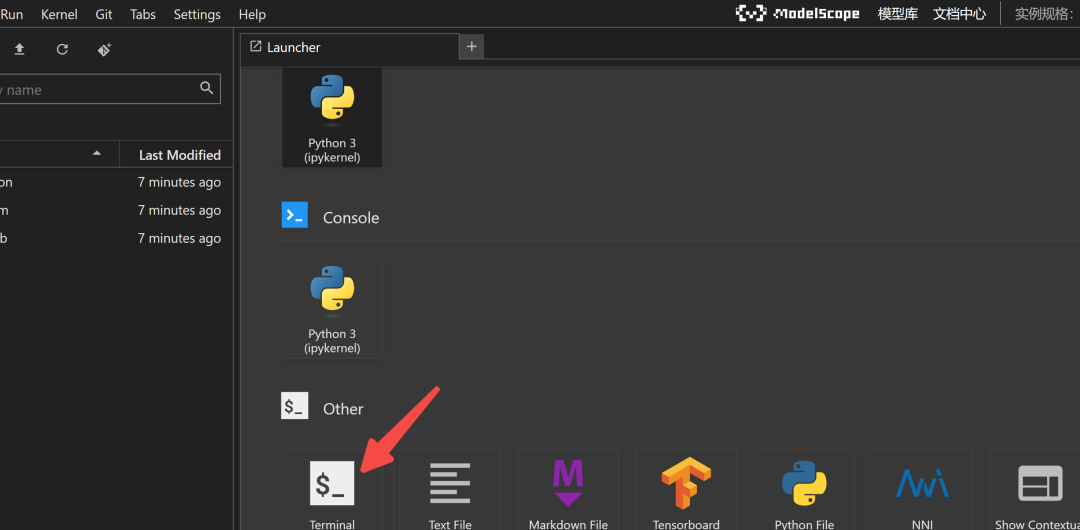Open the Settings menu

pyautogui.click(x=197, y=14)
